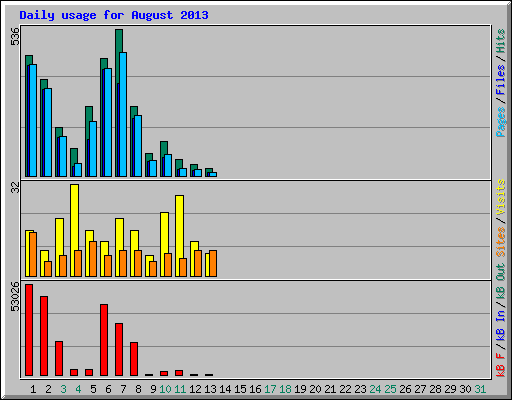The width and height of the screenshot is (512, 400).
Task: Click the 'Sites' legend label
Action: [500, 242]
